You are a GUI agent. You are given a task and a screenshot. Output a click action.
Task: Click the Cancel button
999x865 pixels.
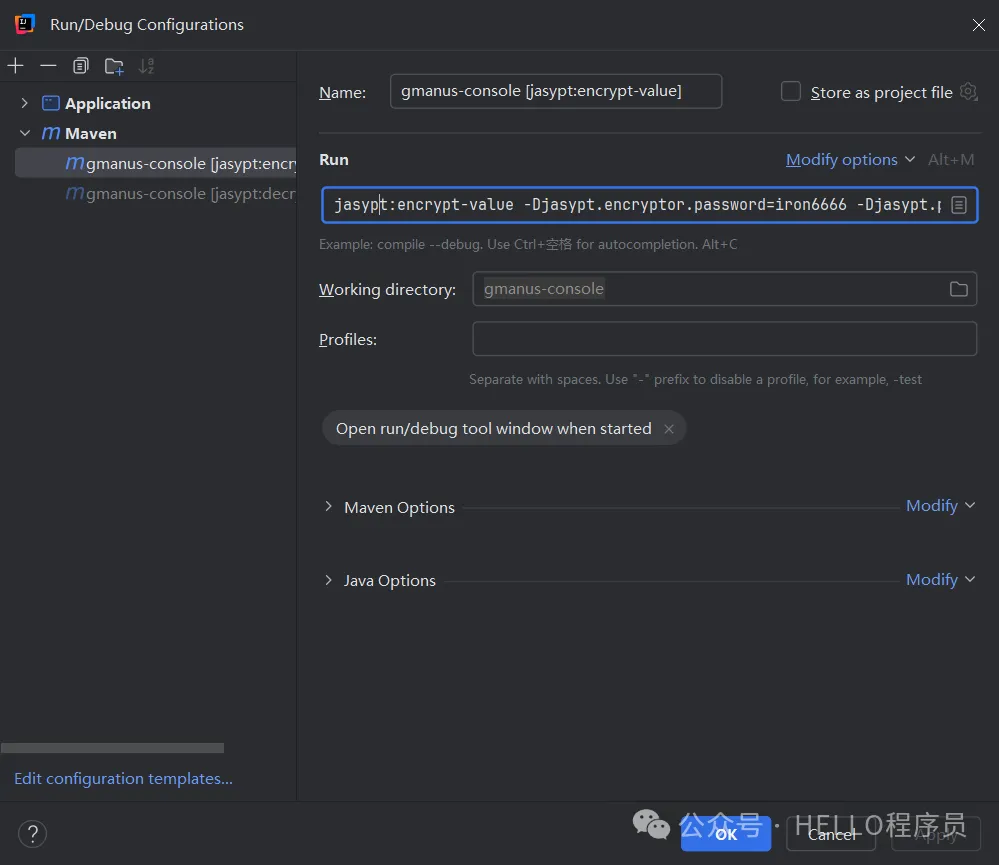831,834
